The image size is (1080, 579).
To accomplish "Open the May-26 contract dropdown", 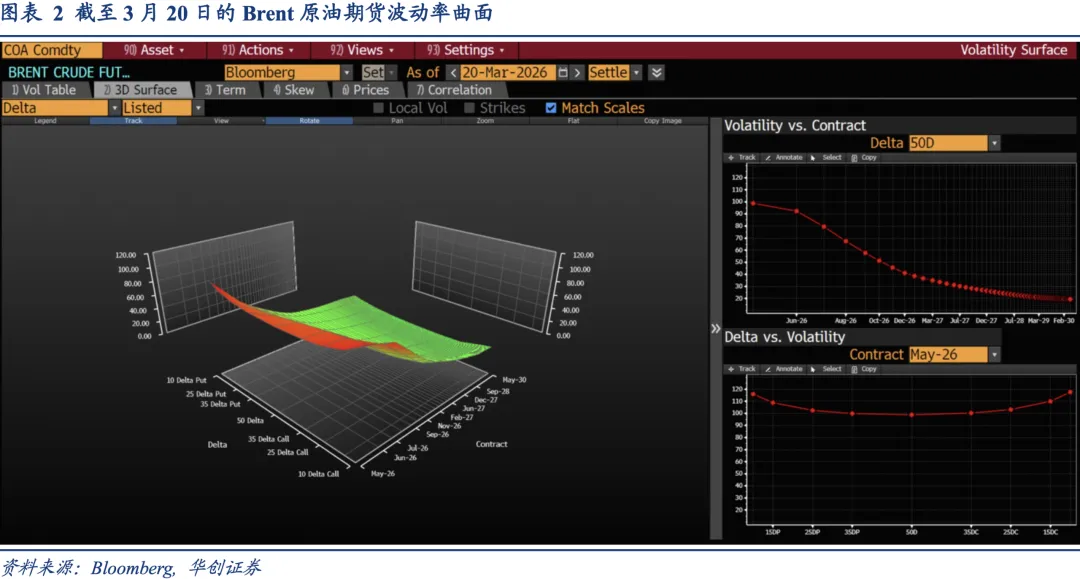I will pyautogui.click(x=994, y=355).
